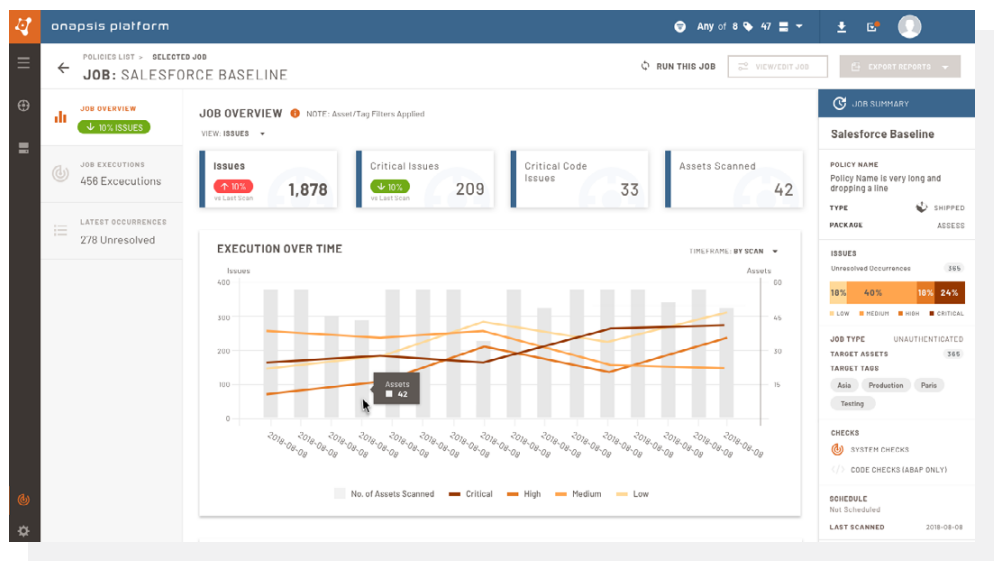Open the Latest Occurrences tab
This screenshot has width=1004, height=569.
pyautogui.click(x=111, y=230)
